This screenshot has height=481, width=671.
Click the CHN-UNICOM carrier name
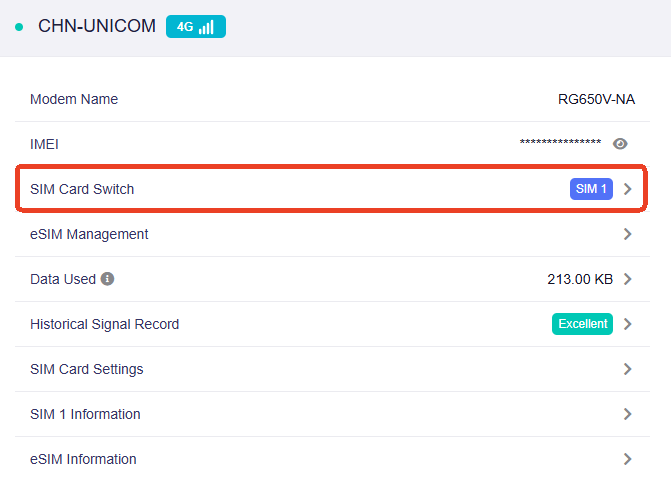coord(97,27)
